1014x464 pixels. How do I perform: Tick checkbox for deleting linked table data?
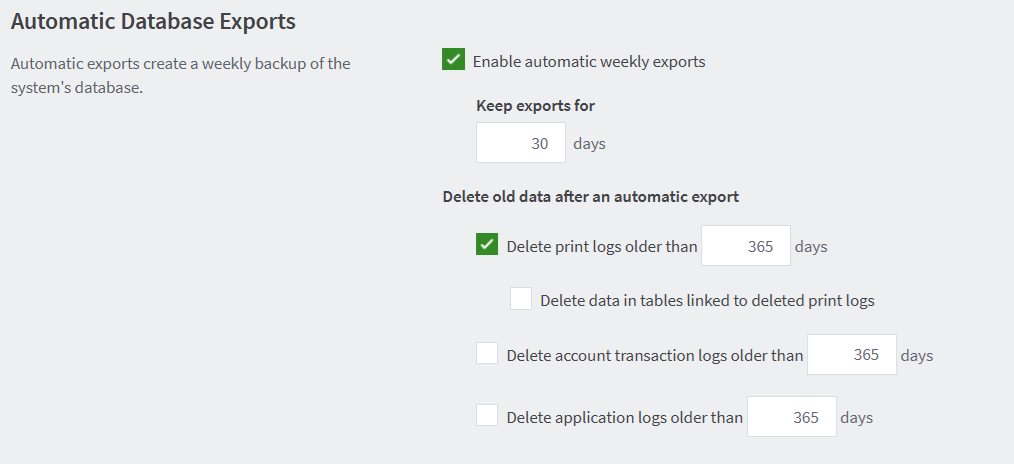point(521,299)
